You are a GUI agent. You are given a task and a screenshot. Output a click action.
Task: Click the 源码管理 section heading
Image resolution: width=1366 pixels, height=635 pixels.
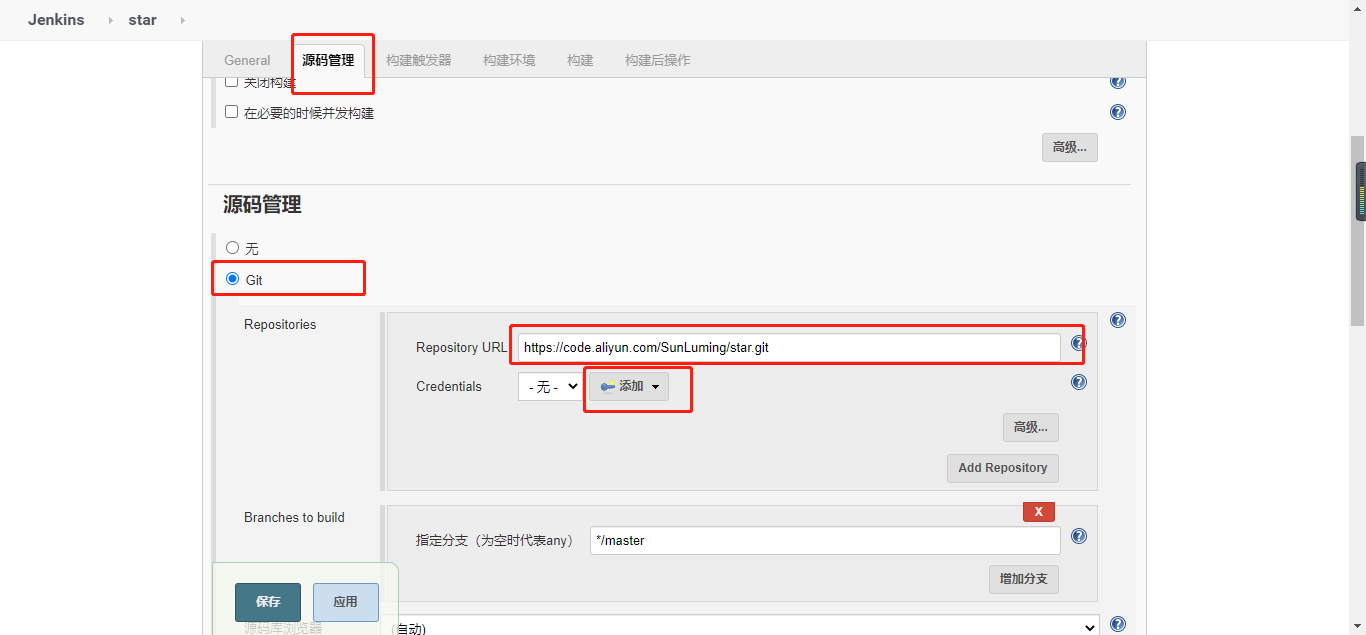coord(262,205)
